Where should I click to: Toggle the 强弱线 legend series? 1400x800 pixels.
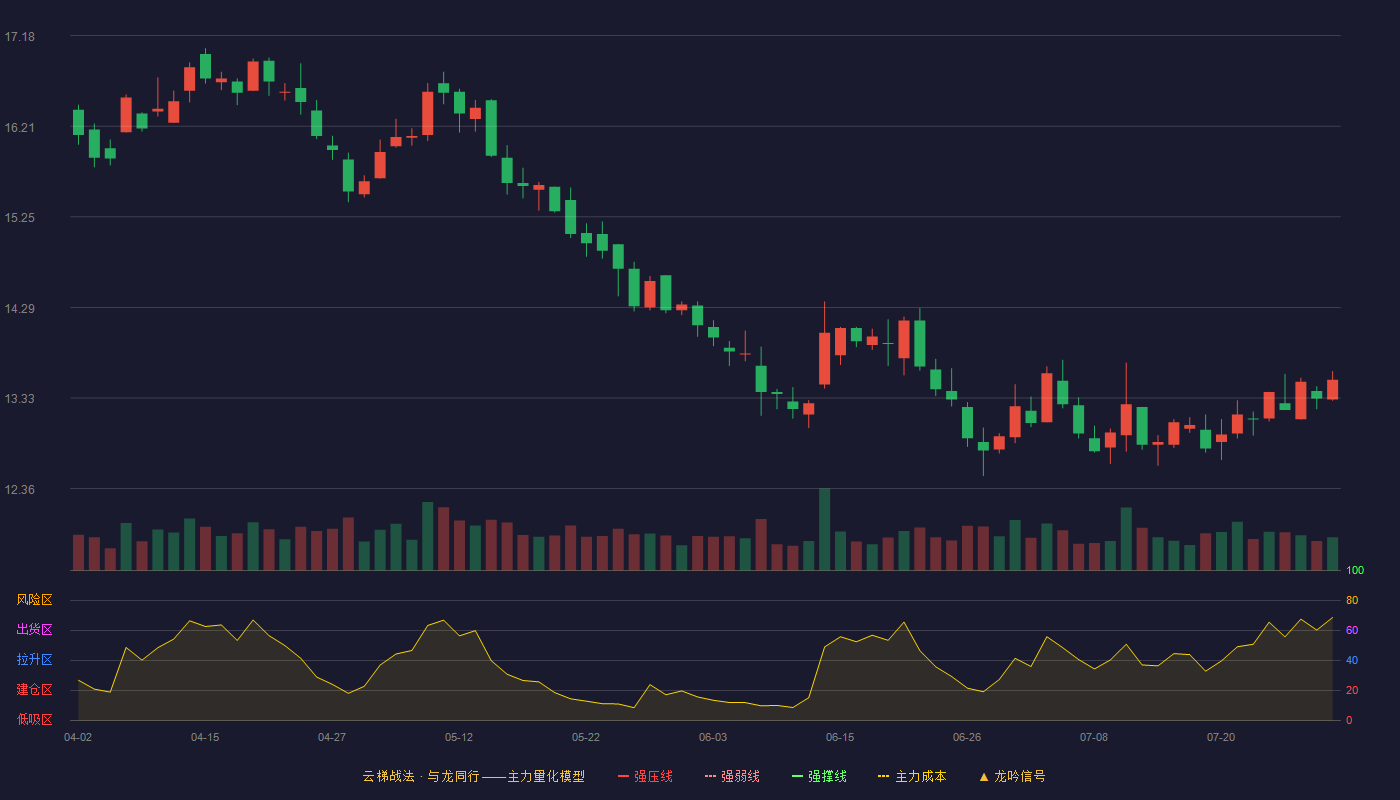click(732, 776)
